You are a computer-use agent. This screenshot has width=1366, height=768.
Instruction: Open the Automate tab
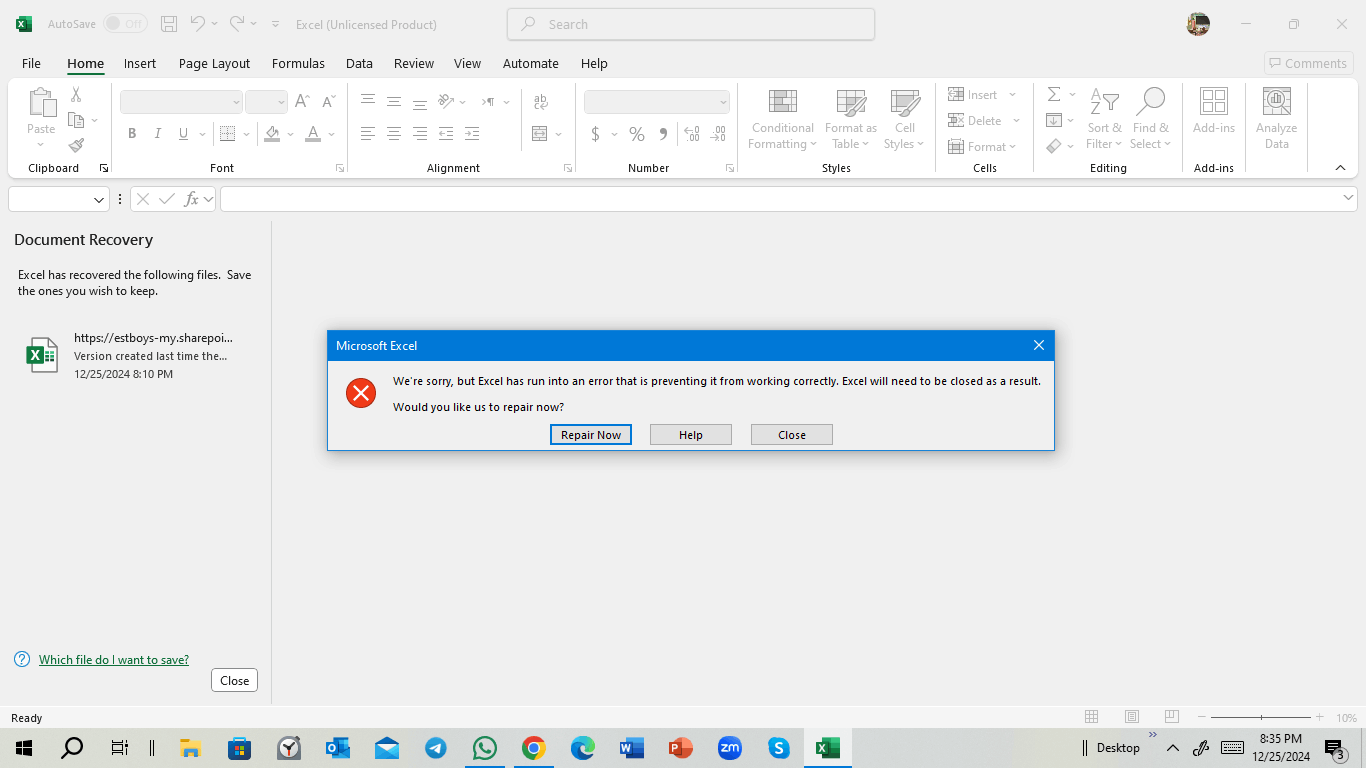pyautogui.click(x=531, y=63)
